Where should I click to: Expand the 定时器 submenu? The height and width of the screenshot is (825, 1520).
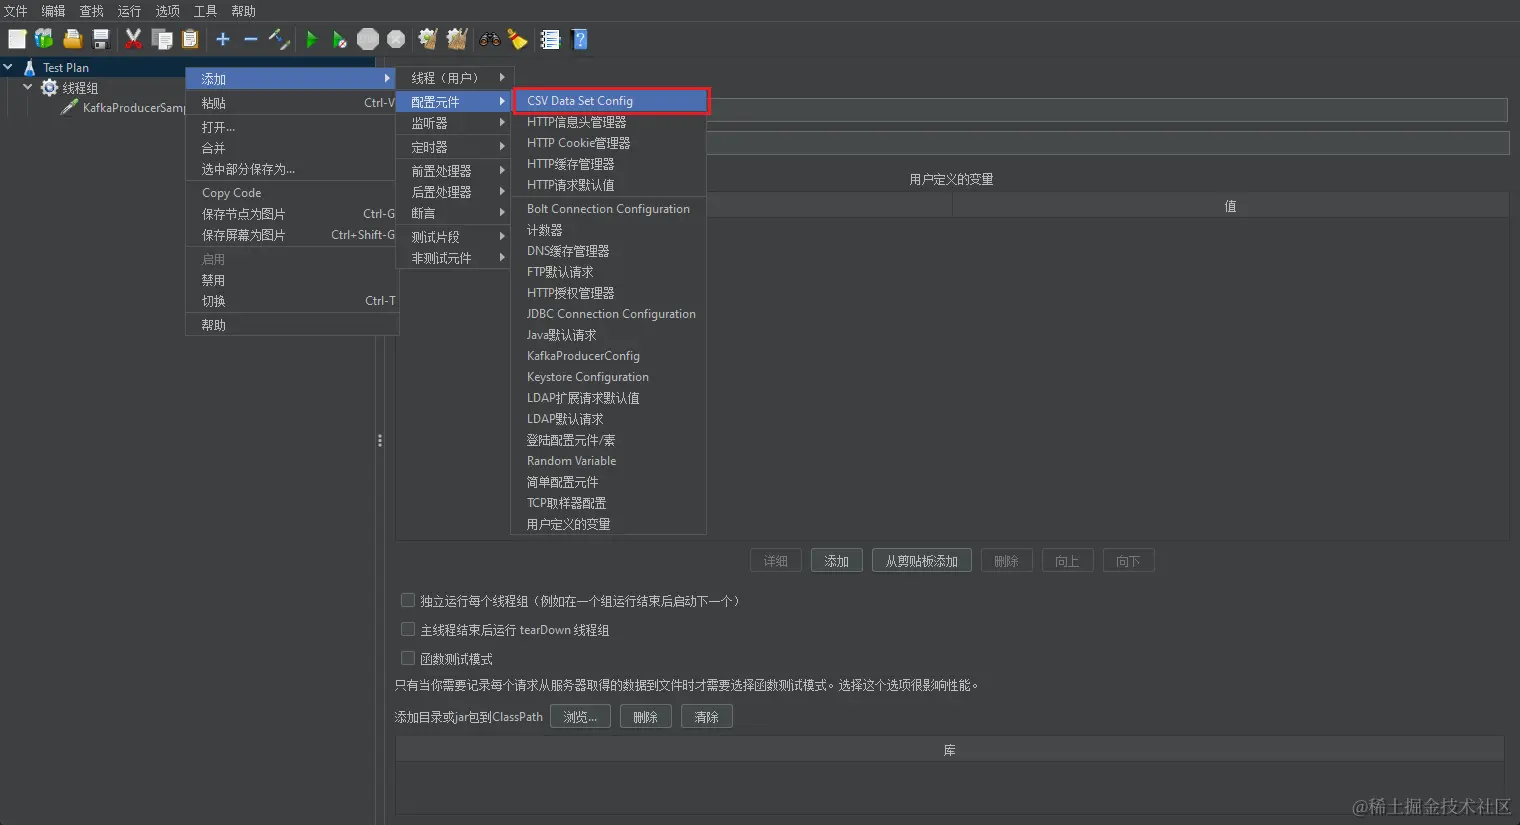point(455,147)
